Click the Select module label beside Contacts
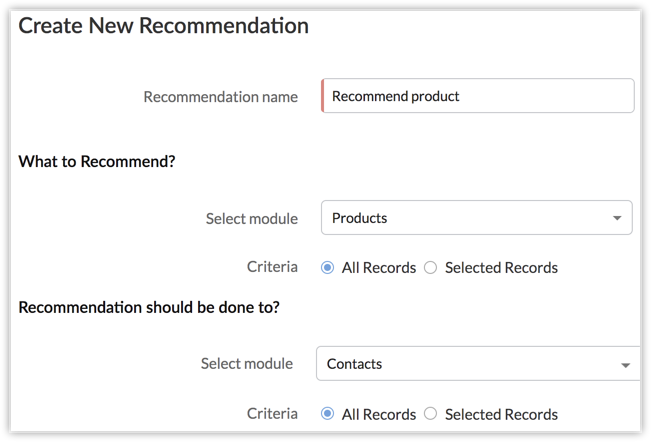The height and width of the screenshot is (442, 651). click(x=246, y=364)
